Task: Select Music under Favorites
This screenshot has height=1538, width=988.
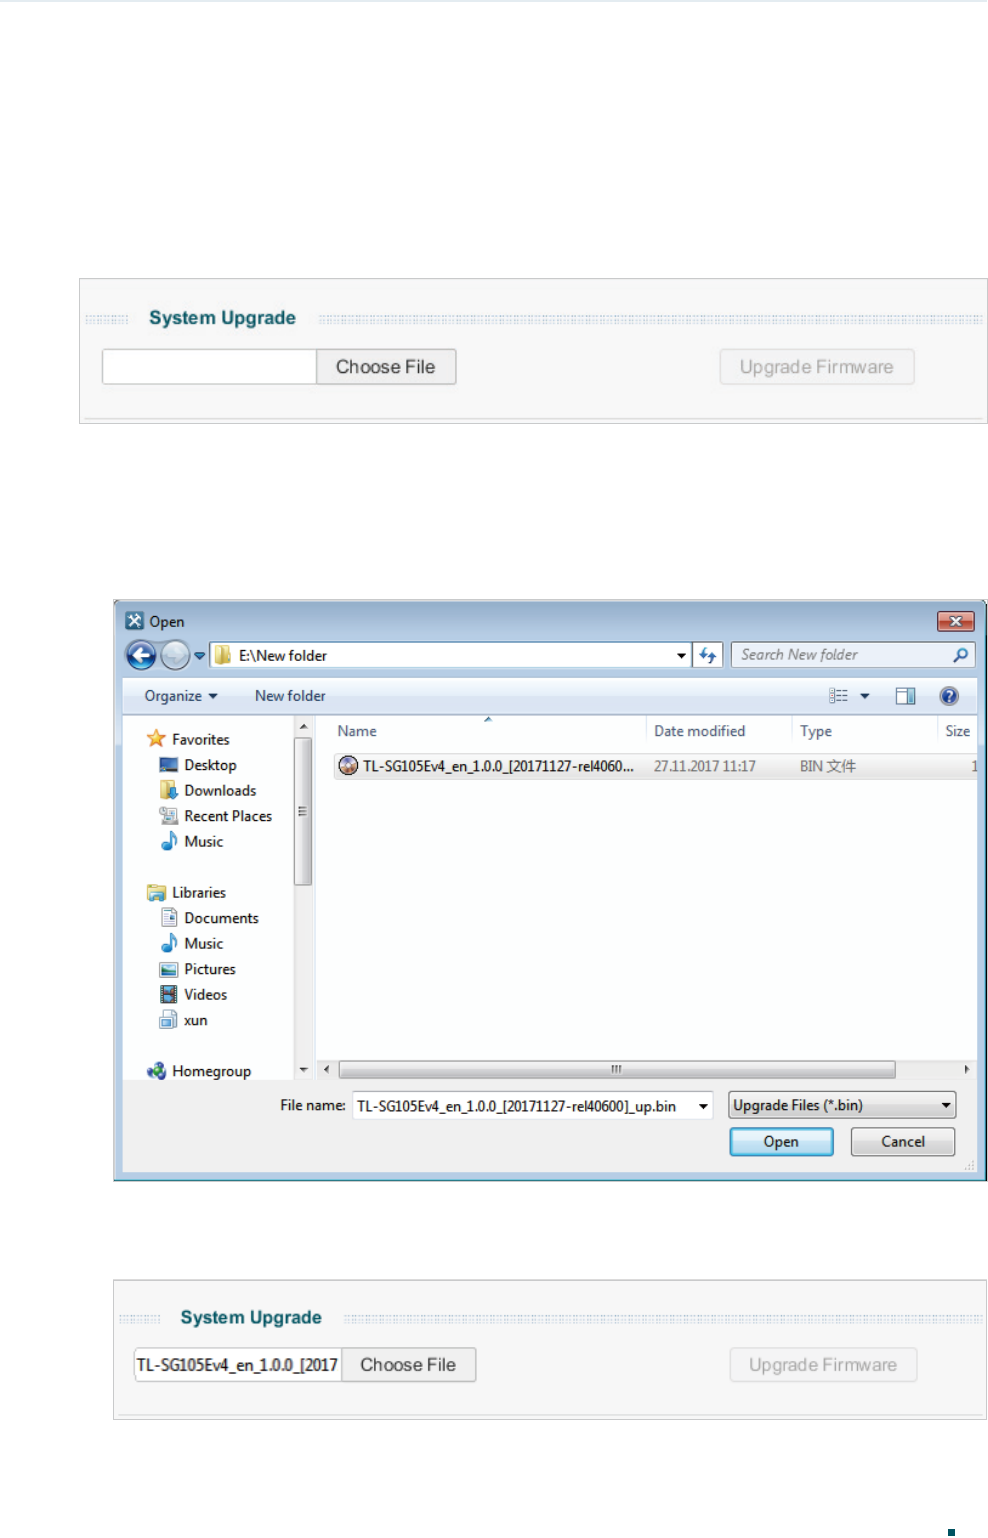Action: click(204, 842)
